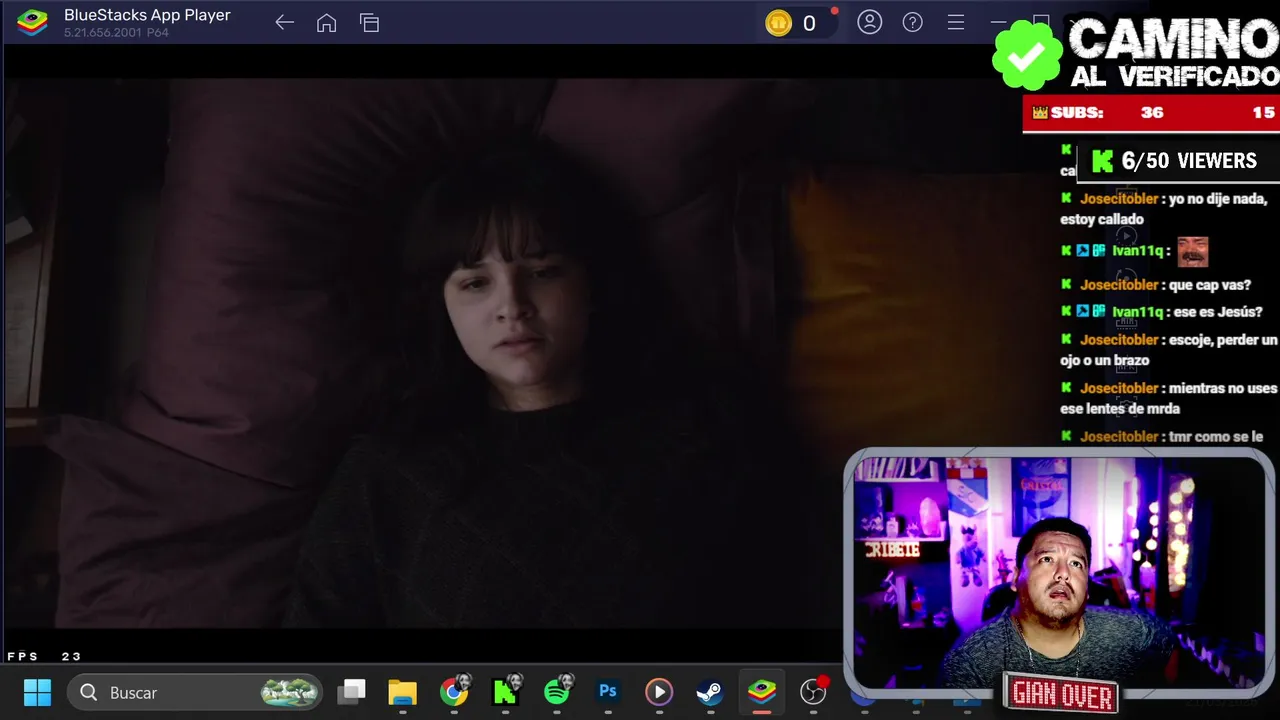Click the 'FPS 23' counter text

click(x=44, y=657)
